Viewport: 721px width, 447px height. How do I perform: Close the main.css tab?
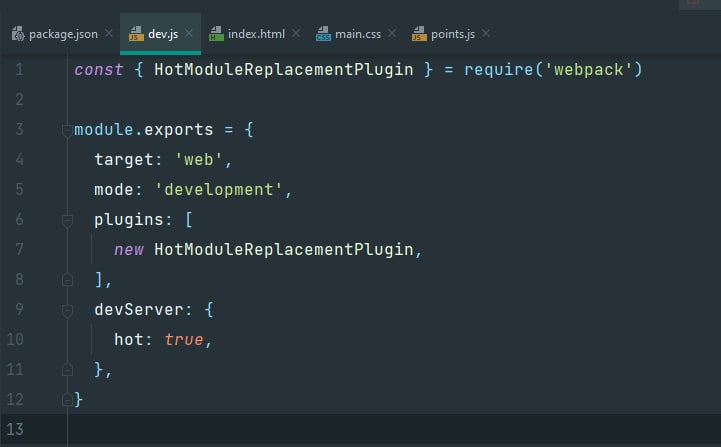tap(392, 34)
